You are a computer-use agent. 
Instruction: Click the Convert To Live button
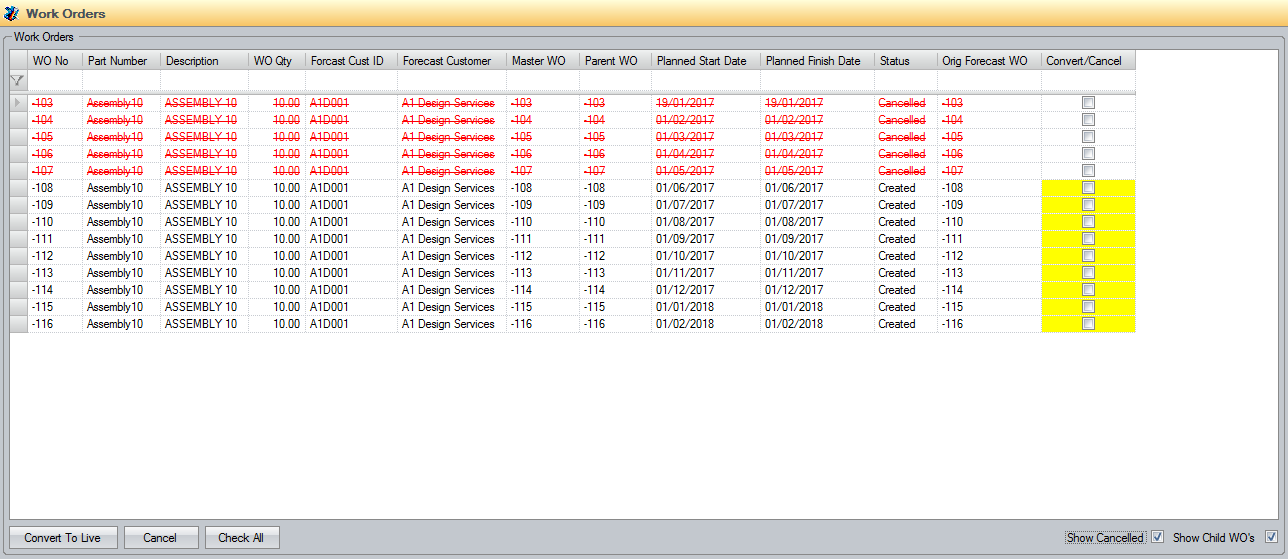(63, 538)
